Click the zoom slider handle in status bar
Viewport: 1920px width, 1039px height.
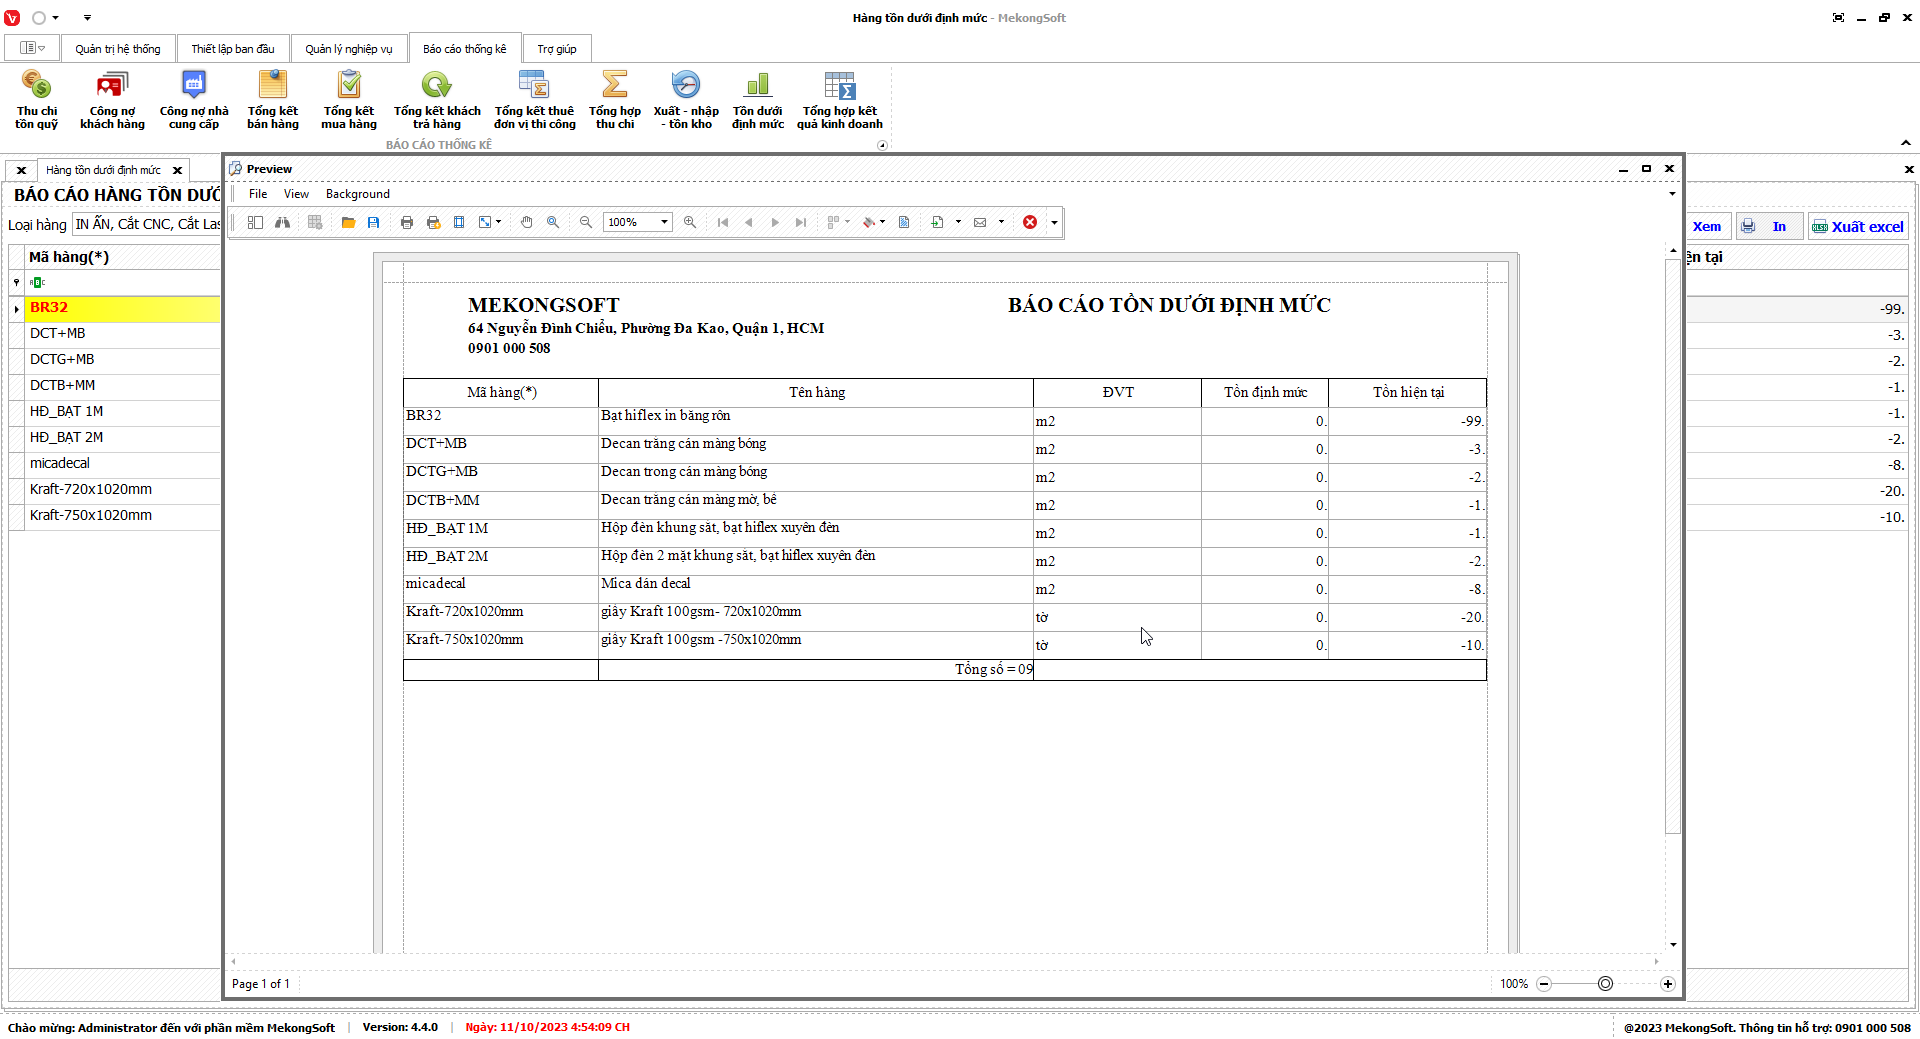point(1605,984)
